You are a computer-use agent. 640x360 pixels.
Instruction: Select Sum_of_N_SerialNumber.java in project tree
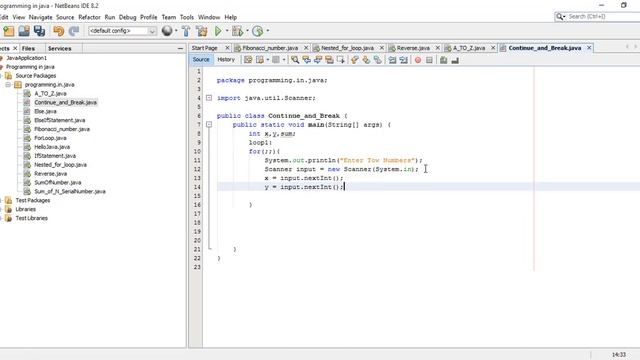(70, 191)
